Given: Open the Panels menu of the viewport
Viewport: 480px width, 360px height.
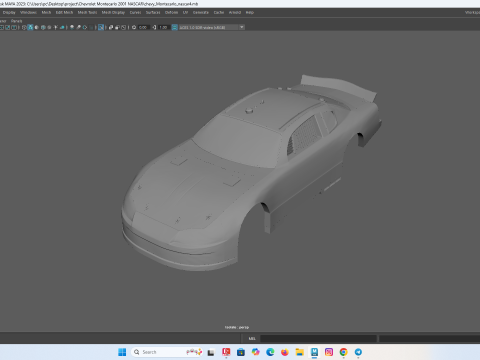Looking at the screenshot, I should 16,21.
